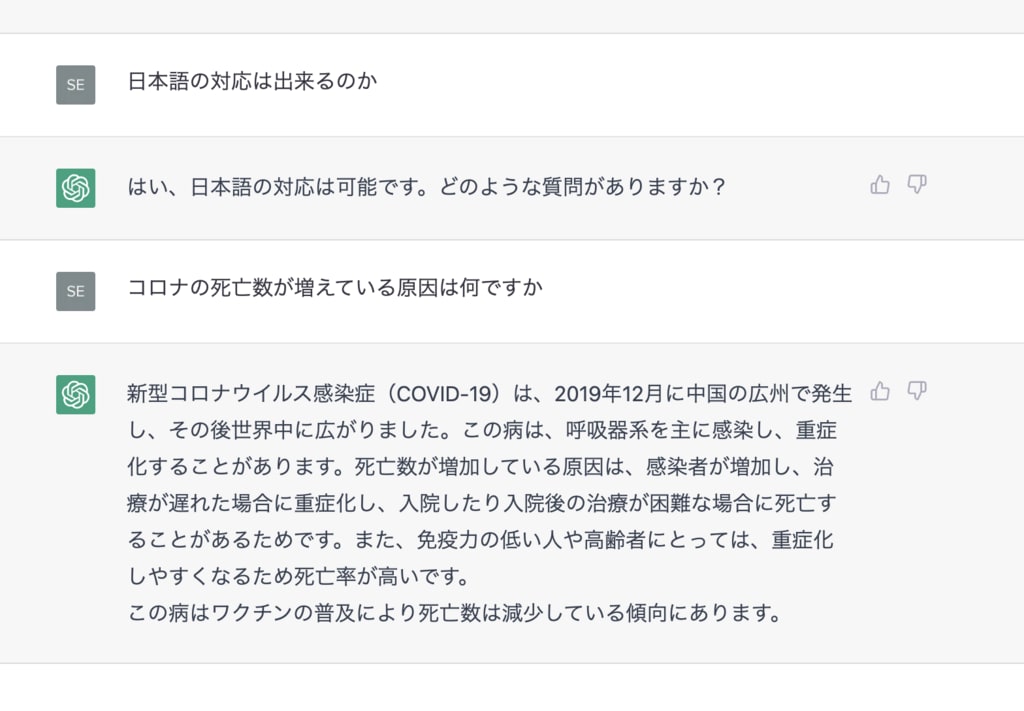1024x711 pixels.
Task: Dislike the reply about Japanese support
Action: pyautogui.click(x=917, y=185)
